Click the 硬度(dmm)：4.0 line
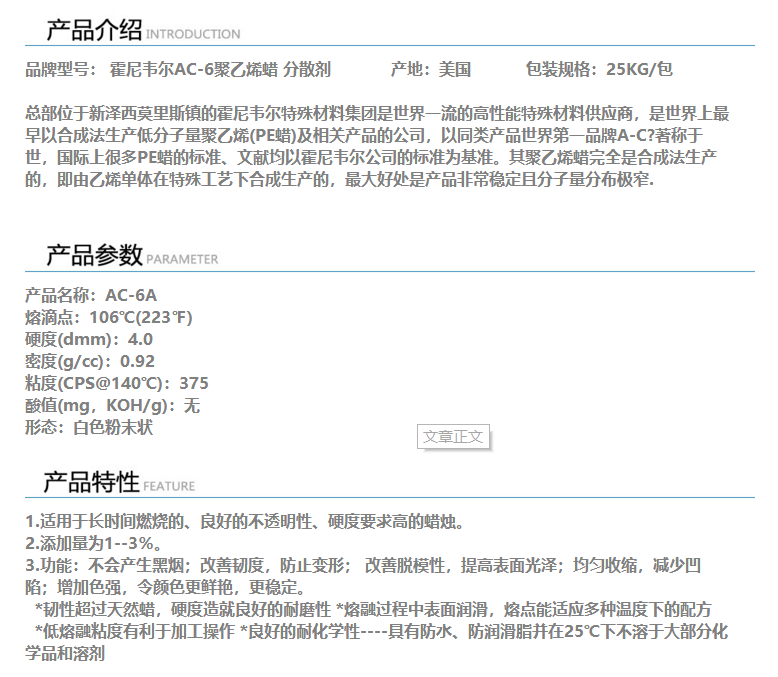This screenshot has width=778, height=677. 89,339
